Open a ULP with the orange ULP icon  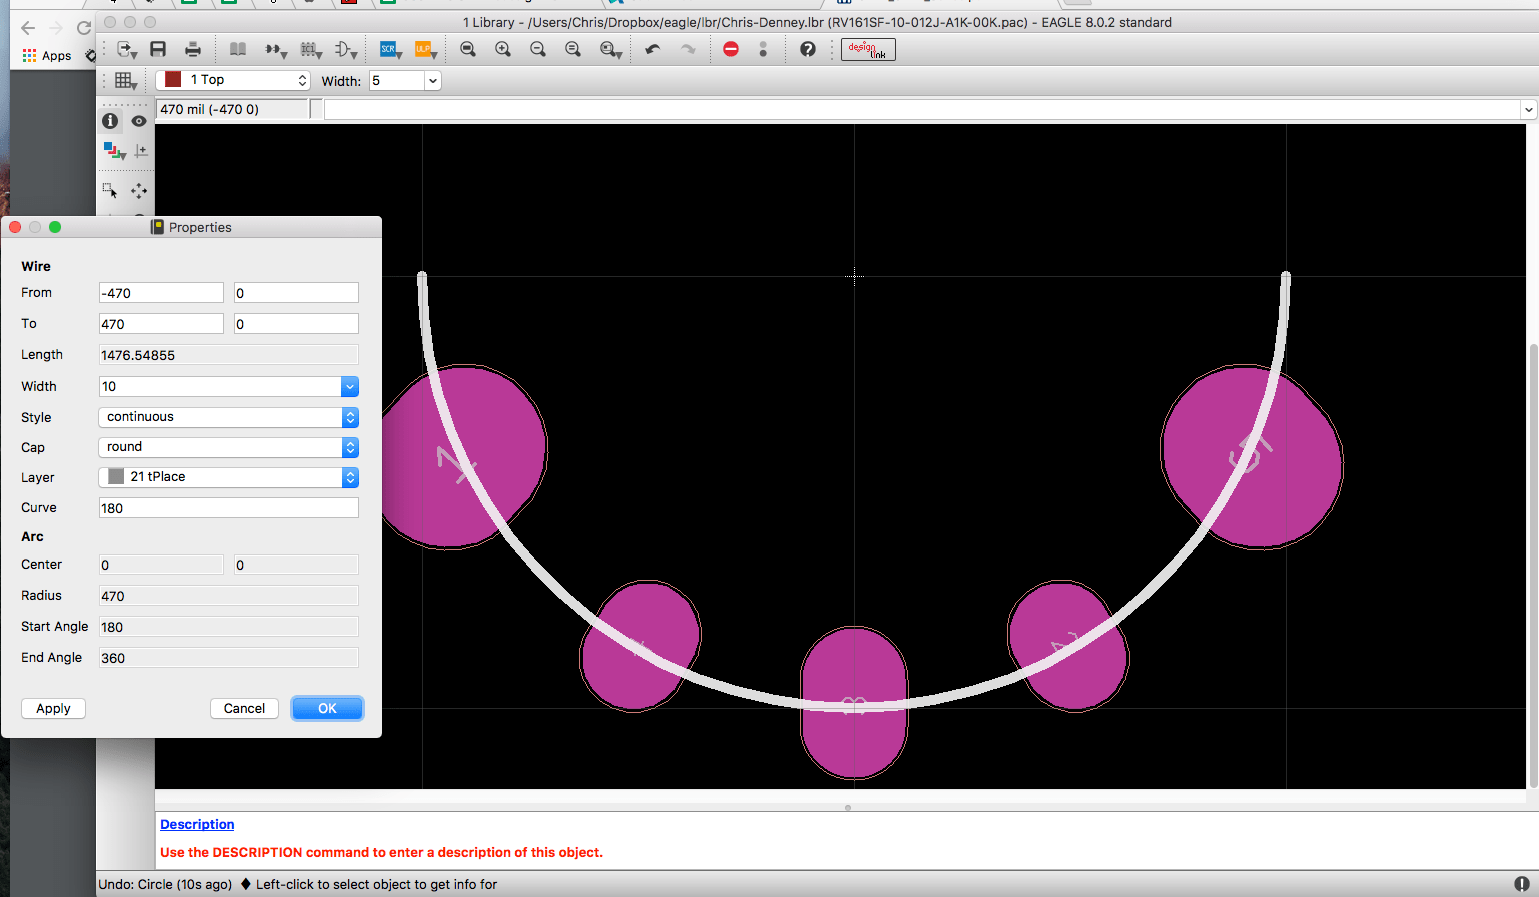point(425,48)
